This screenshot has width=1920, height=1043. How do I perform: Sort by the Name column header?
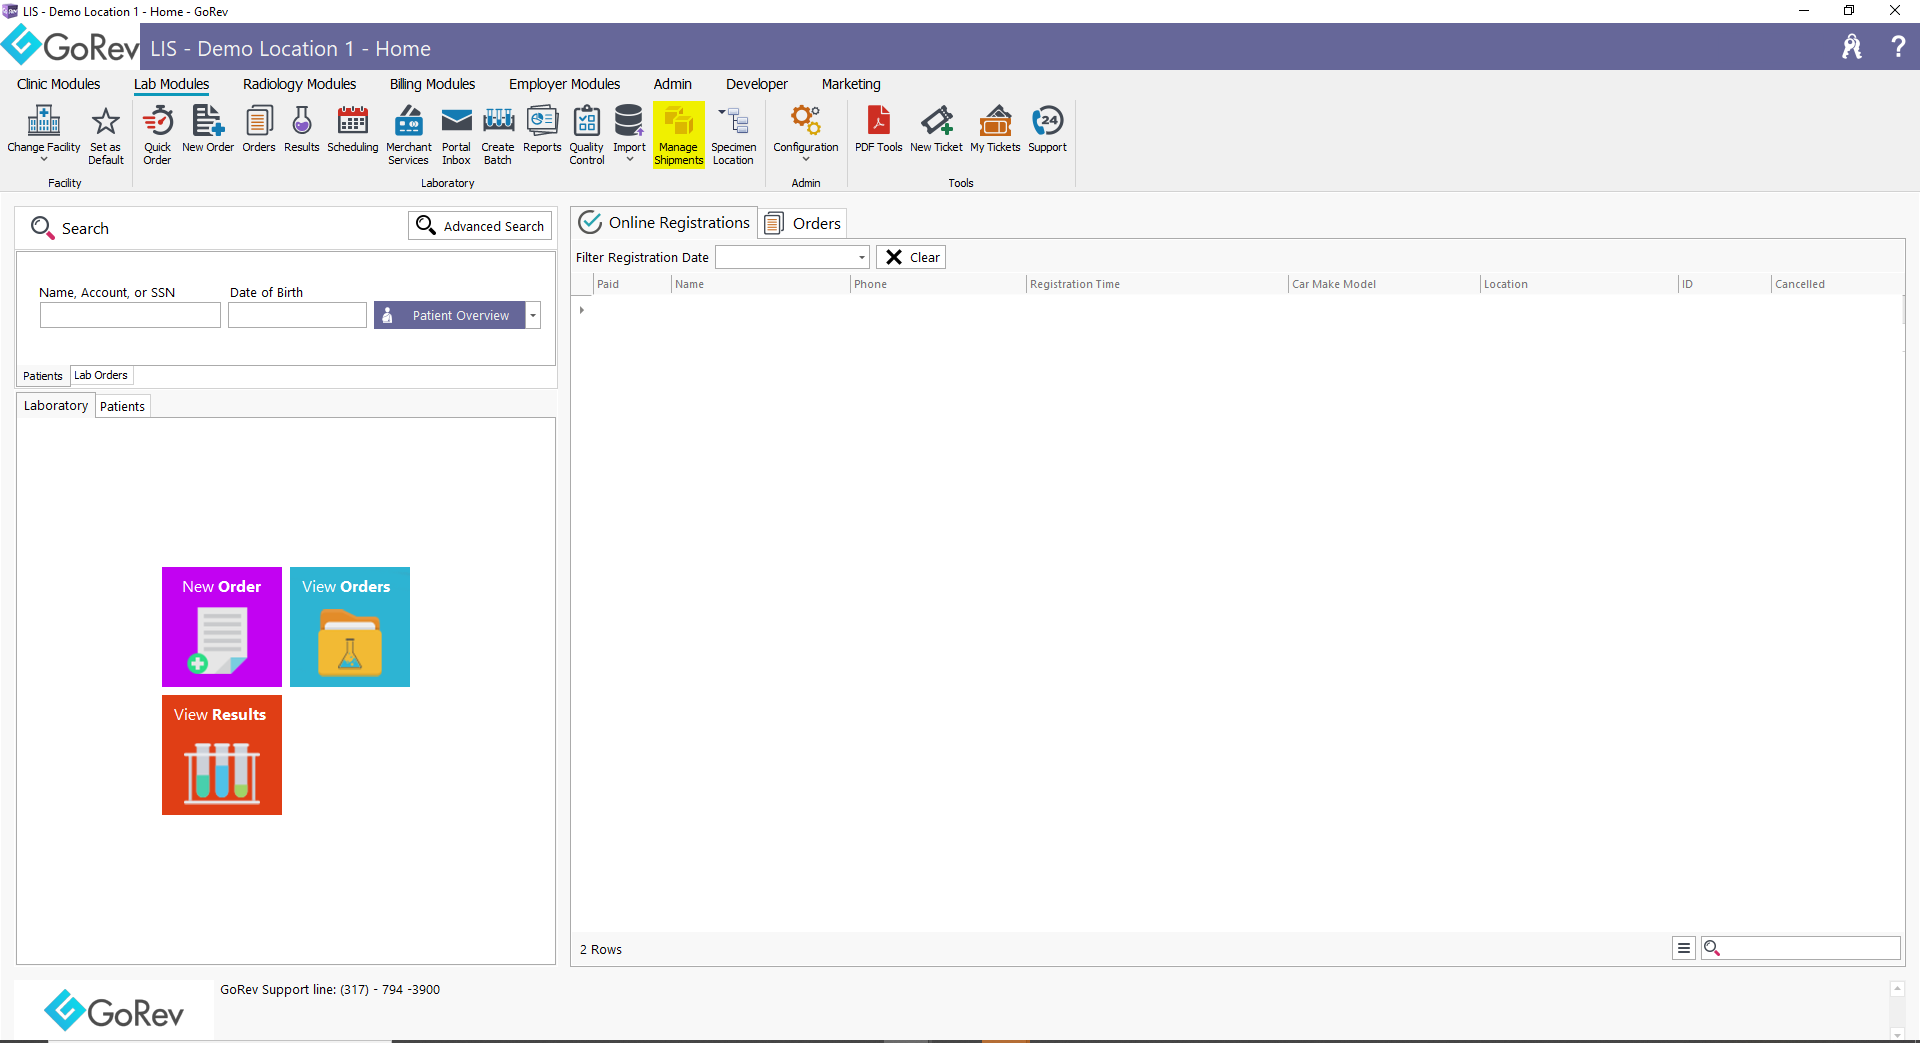(x=760, y=284)
